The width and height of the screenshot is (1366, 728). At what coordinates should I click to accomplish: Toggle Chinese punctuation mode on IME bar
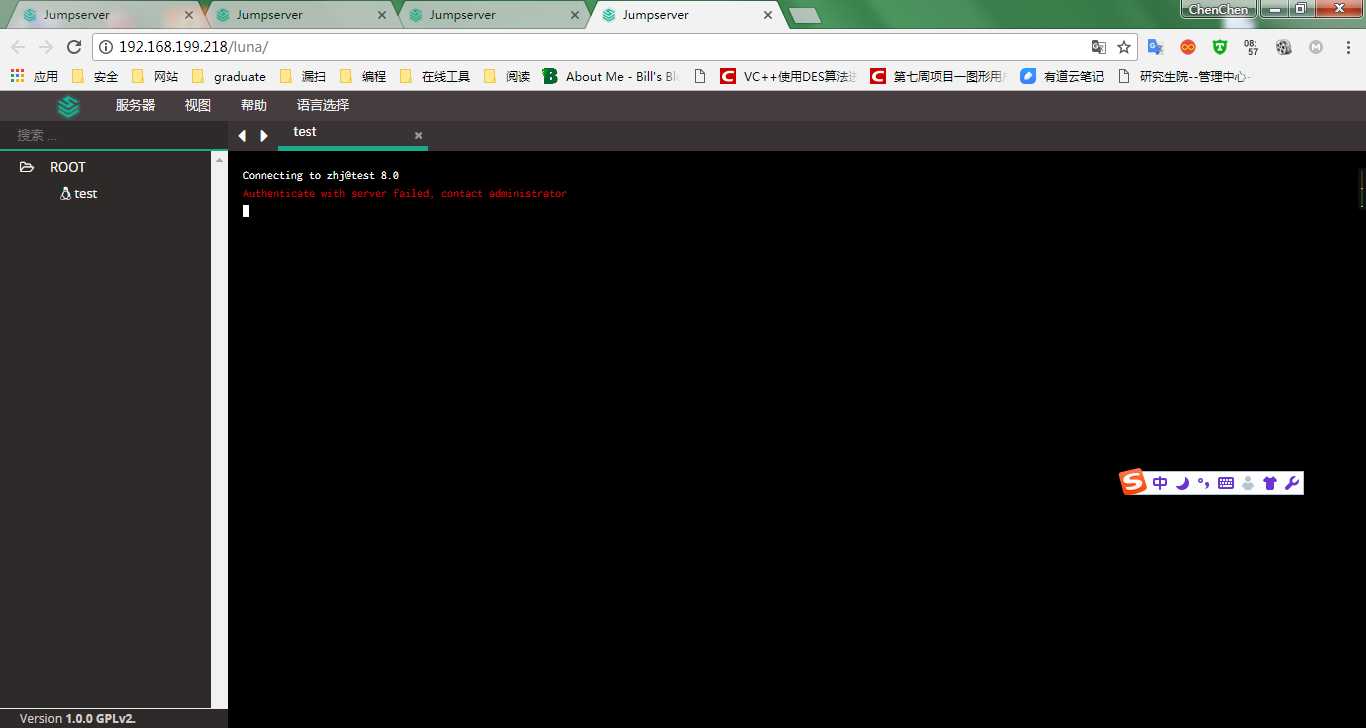[x=1203, y=483]
